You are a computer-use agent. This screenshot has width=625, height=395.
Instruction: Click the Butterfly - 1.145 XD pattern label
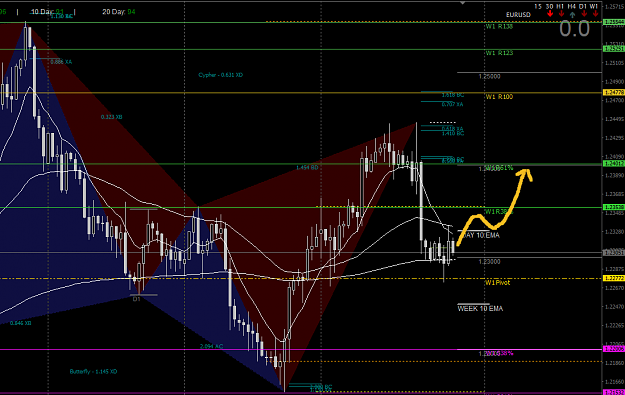93,371
